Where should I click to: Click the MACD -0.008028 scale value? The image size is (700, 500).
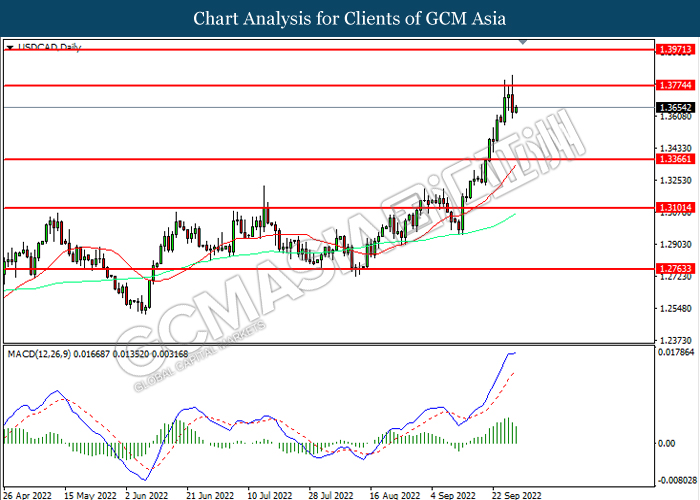(676, 480)
